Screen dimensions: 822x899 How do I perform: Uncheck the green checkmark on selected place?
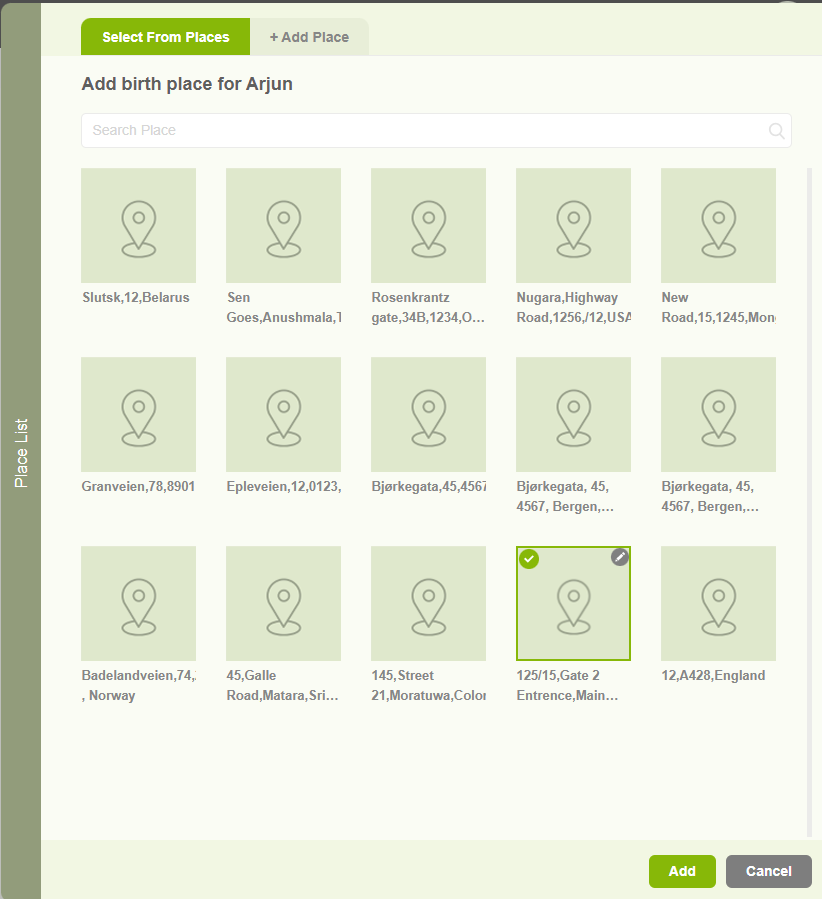point(529,559)
